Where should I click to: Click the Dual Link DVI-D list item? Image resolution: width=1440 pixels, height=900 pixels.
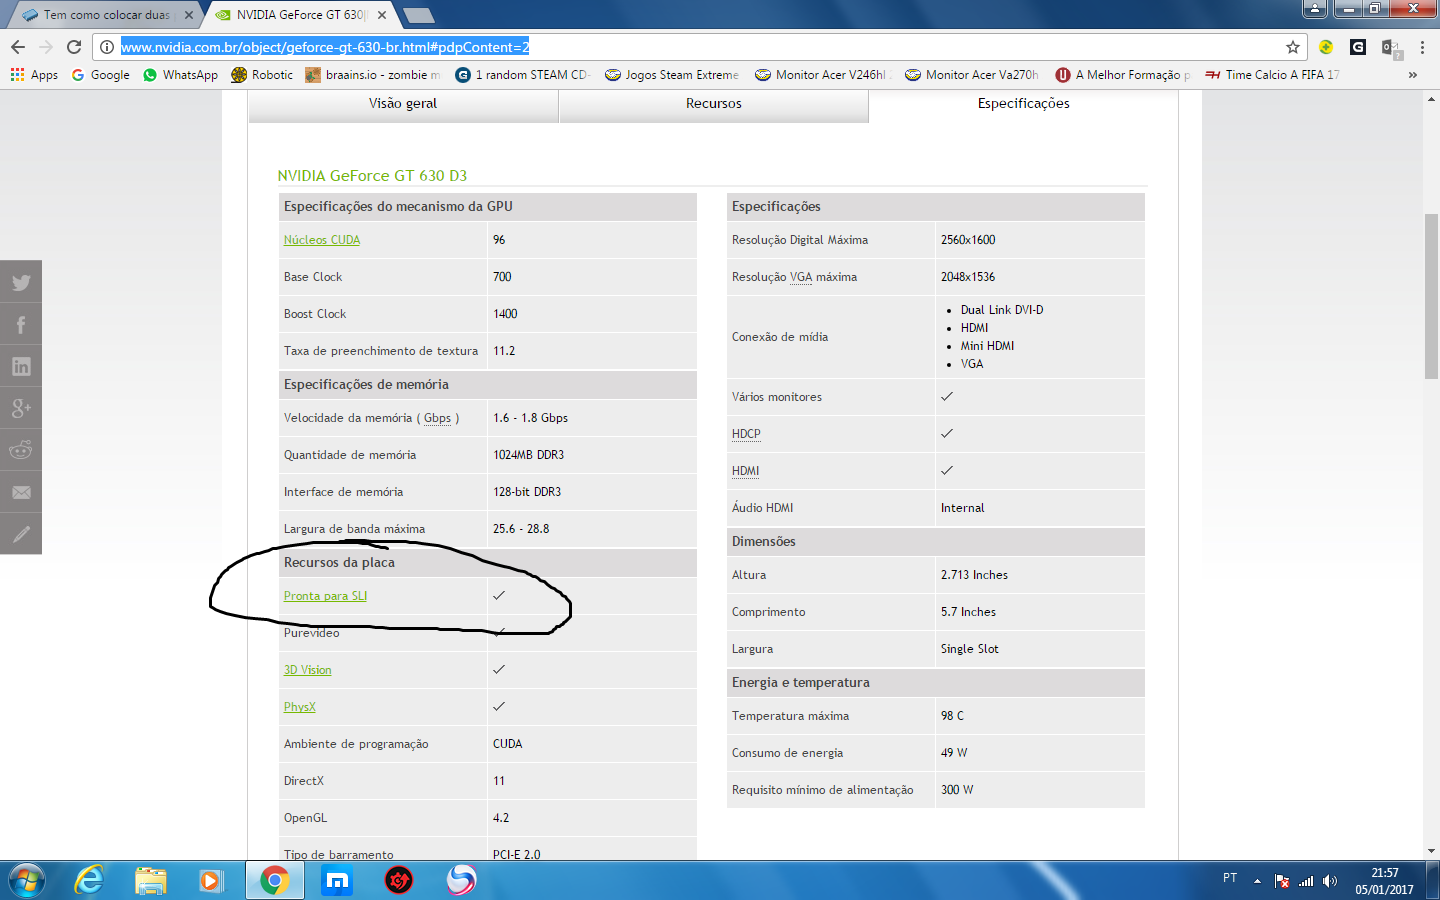[1002, 310]
